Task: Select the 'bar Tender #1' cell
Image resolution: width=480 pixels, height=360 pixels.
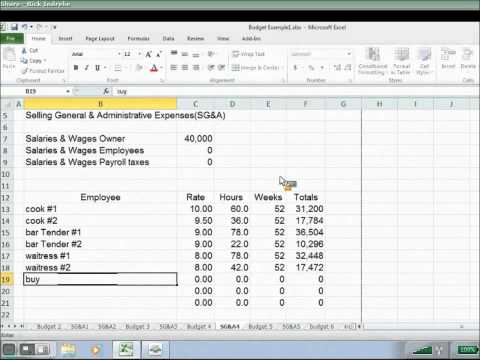Action: [x=100, y=232]
